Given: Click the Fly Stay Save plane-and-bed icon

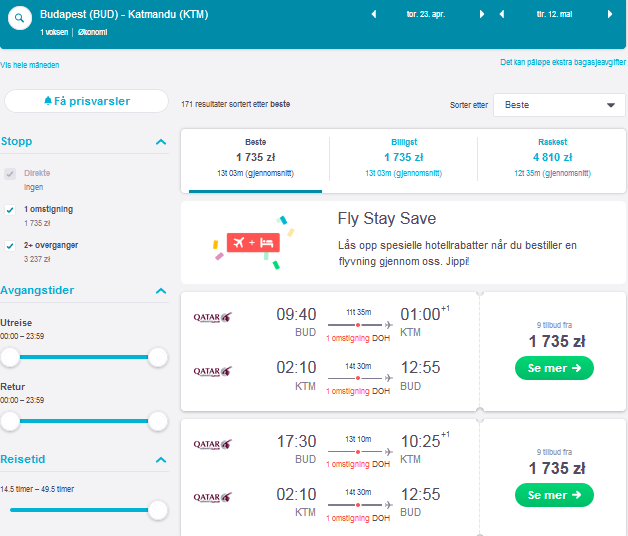Looking at the screenshot, I should [x=253, y=242].
